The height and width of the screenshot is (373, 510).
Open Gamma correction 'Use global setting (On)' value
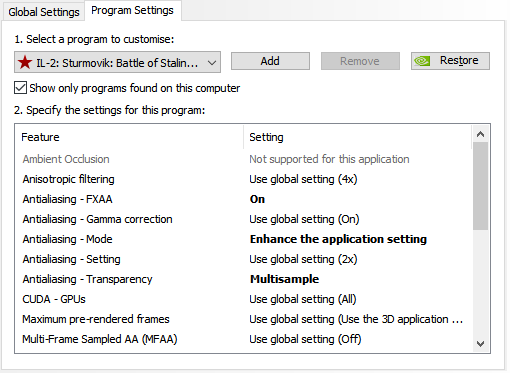click(304, 219)
